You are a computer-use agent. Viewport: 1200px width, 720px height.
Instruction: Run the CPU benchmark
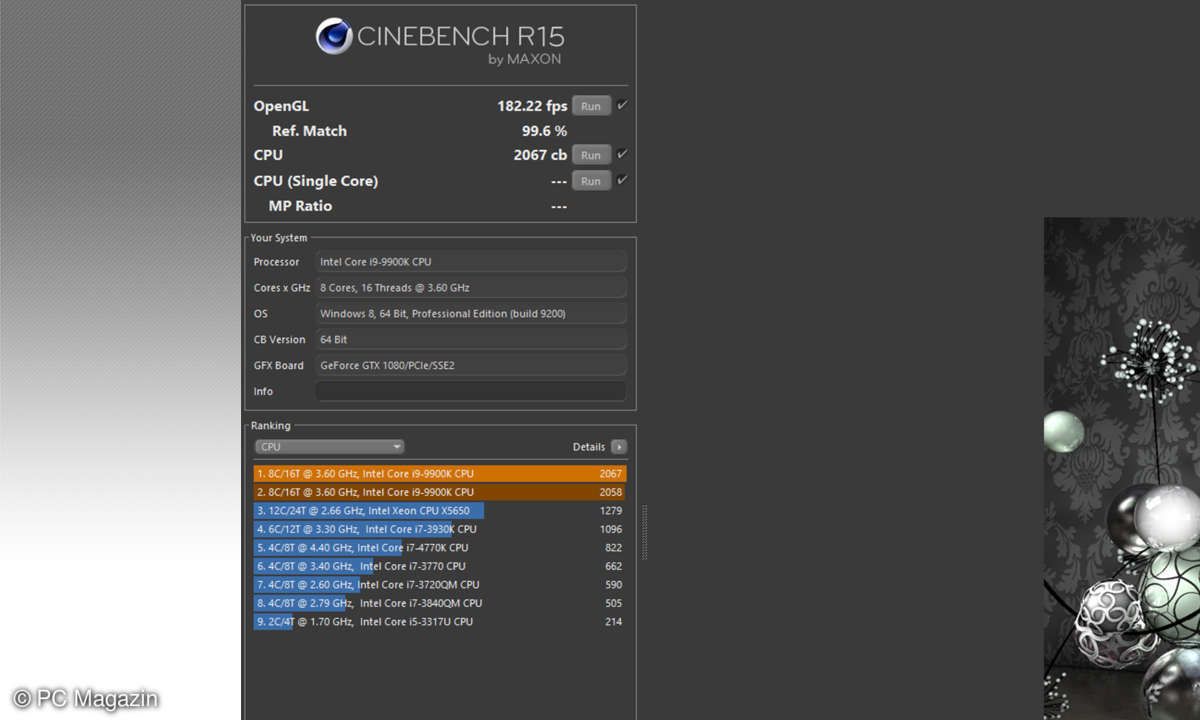coord(591,155)
